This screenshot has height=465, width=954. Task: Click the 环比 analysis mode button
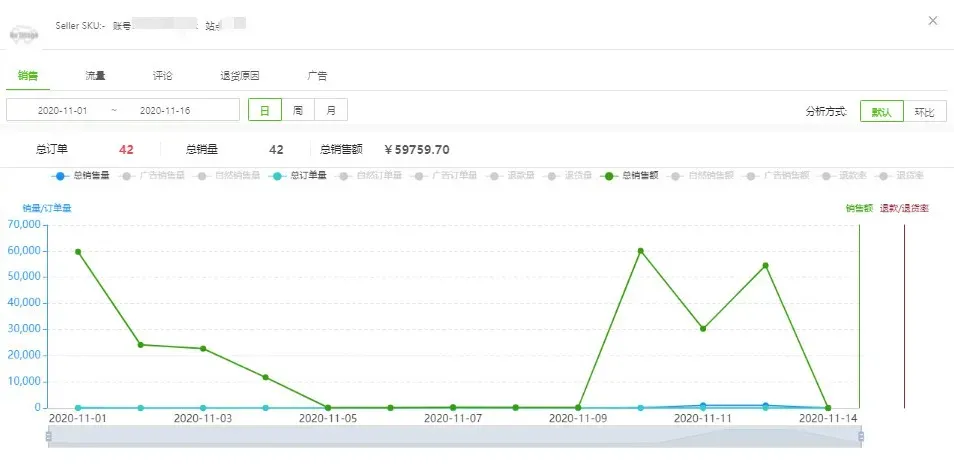(x=925, y=112)
